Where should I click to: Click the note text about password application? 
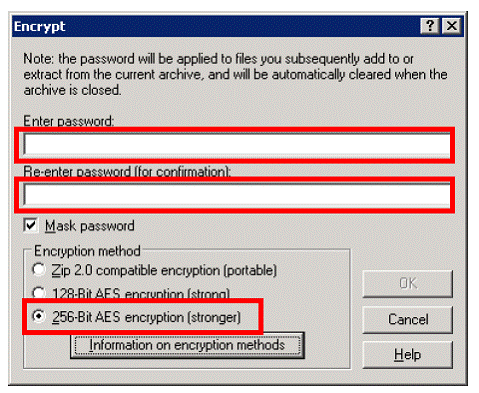click(235, 74)
